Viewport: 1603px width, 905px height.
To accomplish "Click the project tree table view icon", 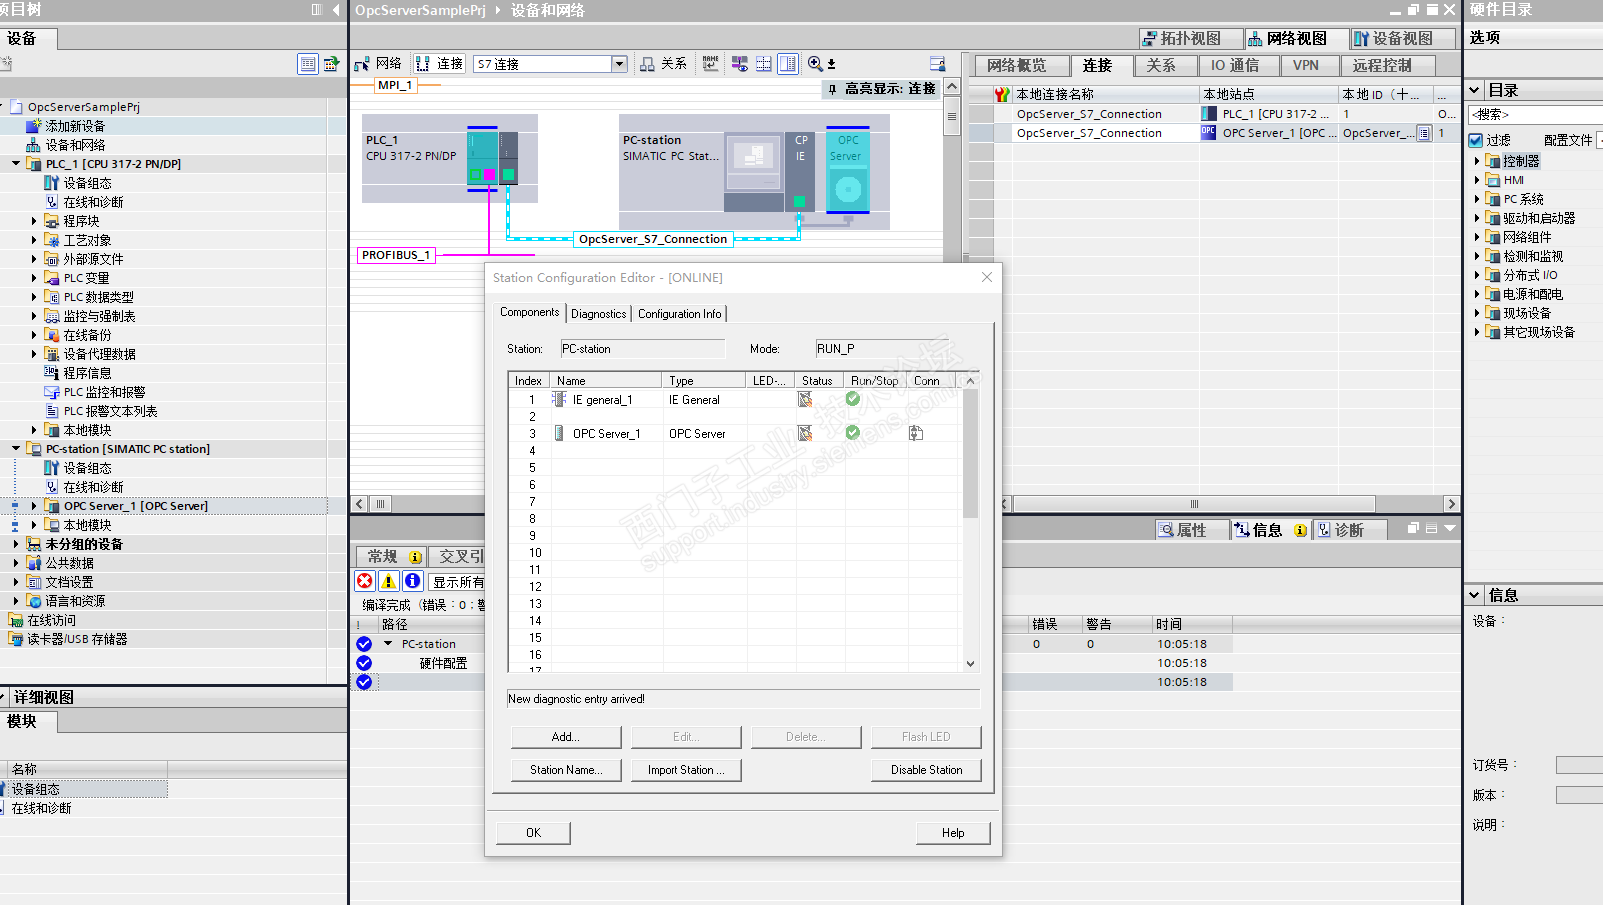I will pyautogui.click(x=308, y=64).
